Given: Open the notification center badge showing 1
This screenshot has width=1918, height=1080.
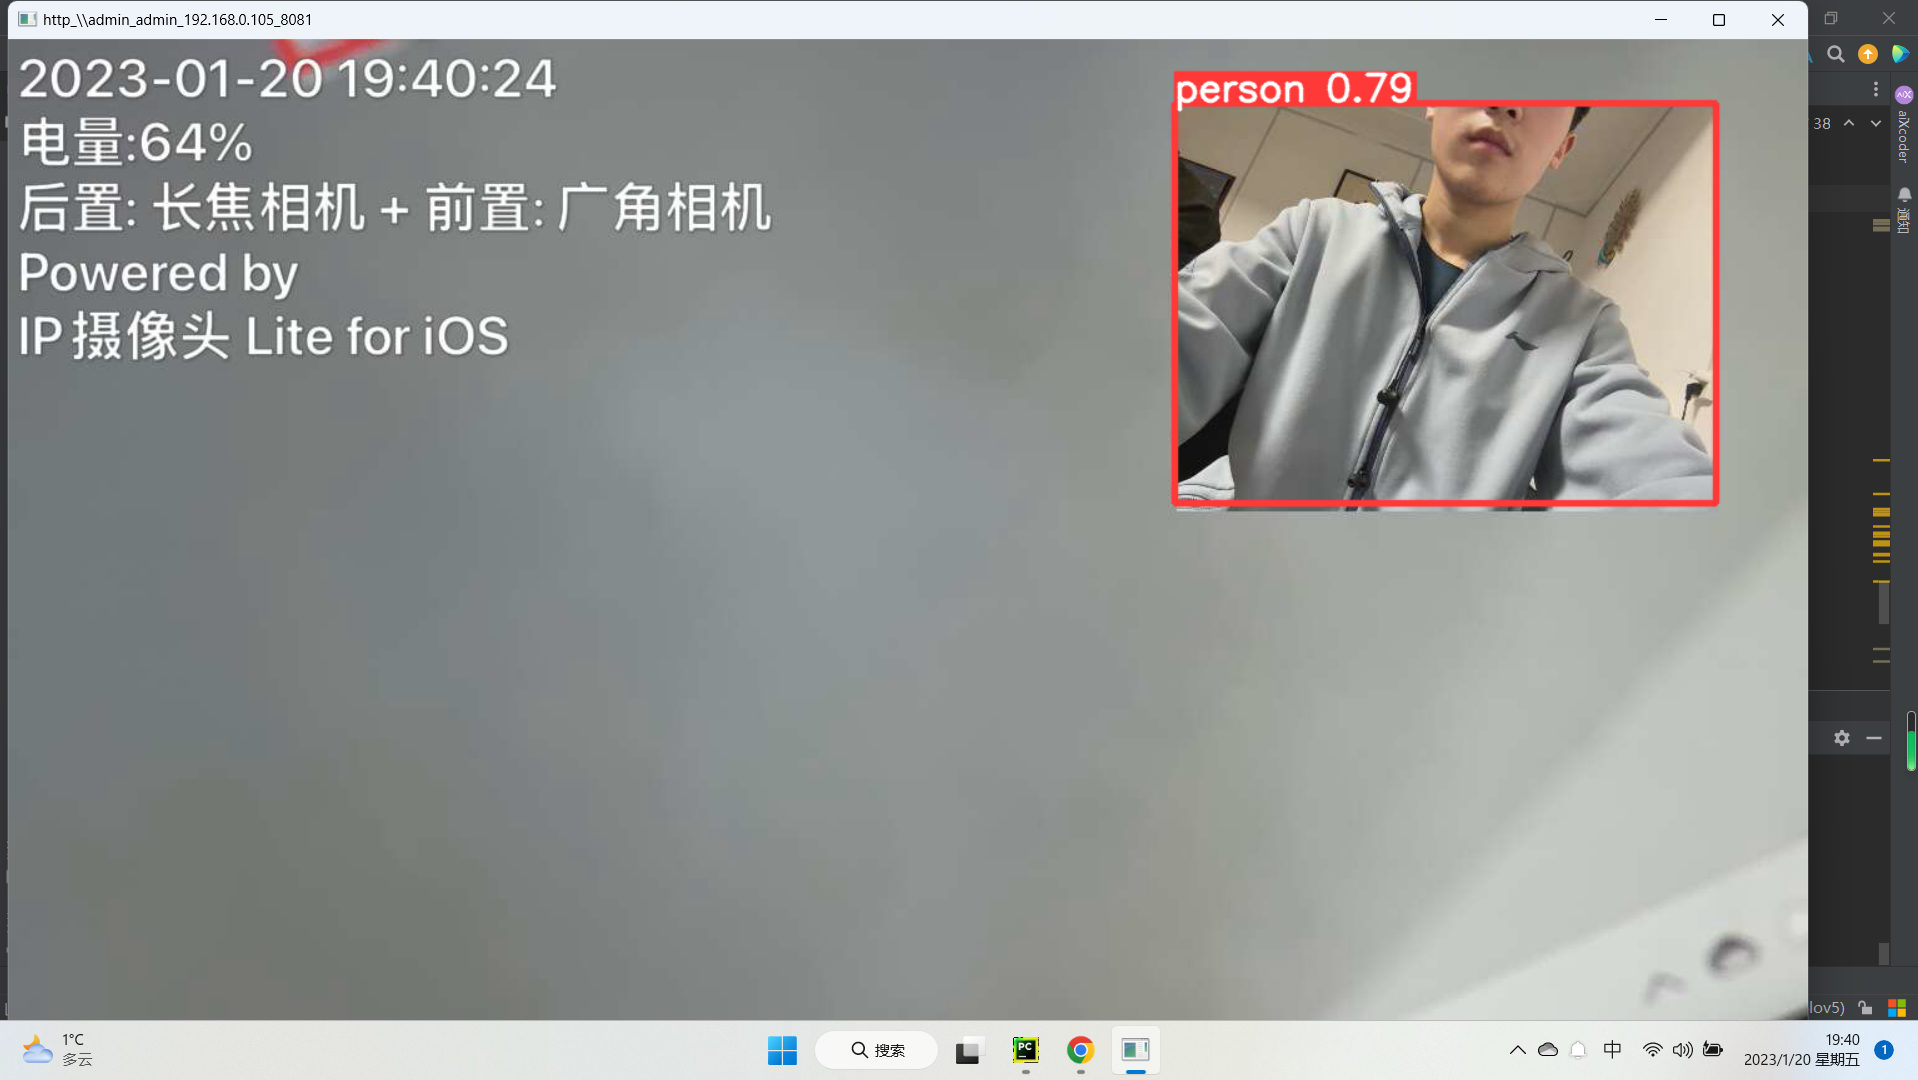Looking at the screenshot, I should click(x=1884, y=1050).
